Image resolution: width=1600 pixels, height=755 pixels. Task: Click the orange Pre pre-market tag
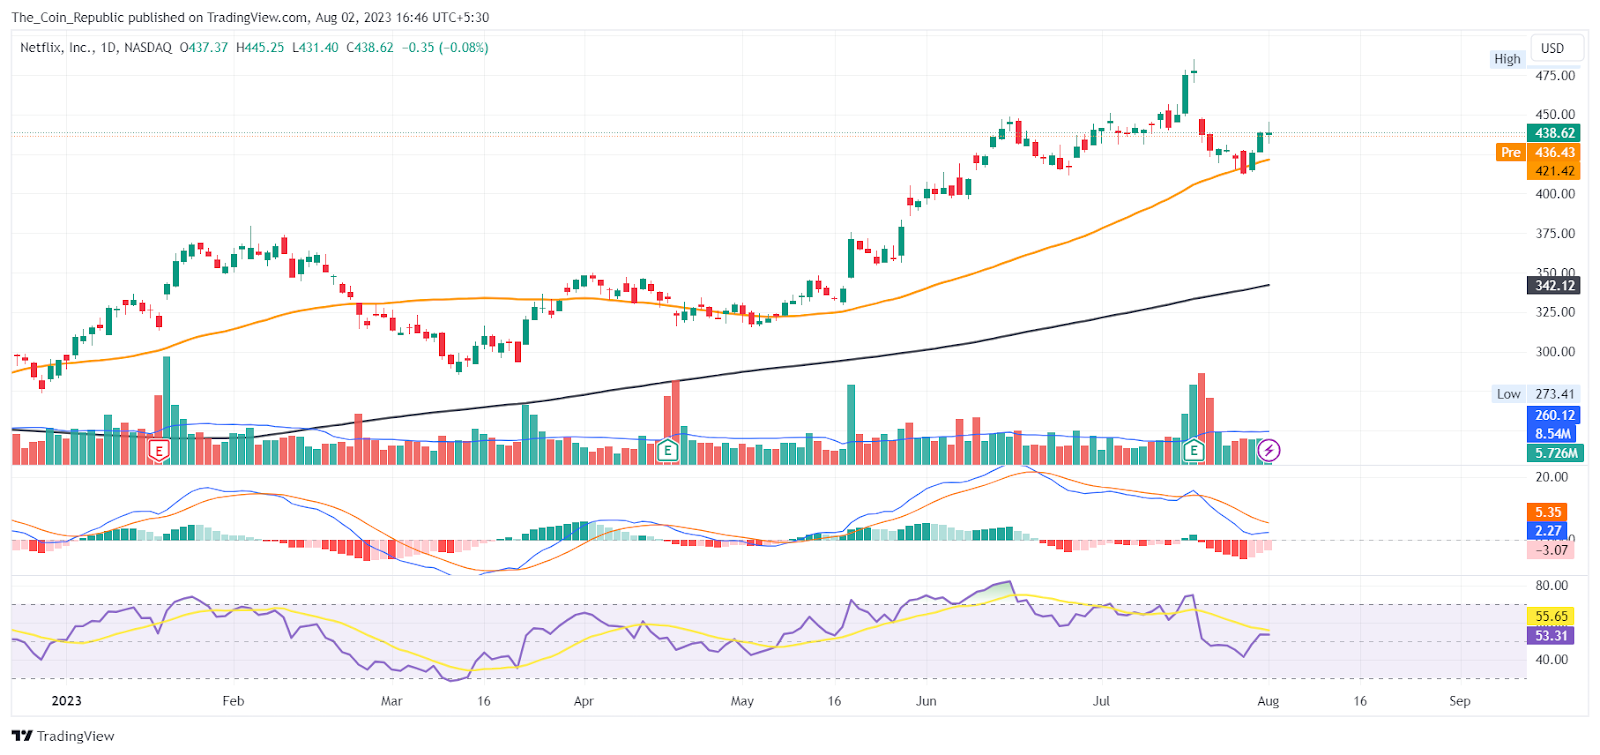(1510, 152)
